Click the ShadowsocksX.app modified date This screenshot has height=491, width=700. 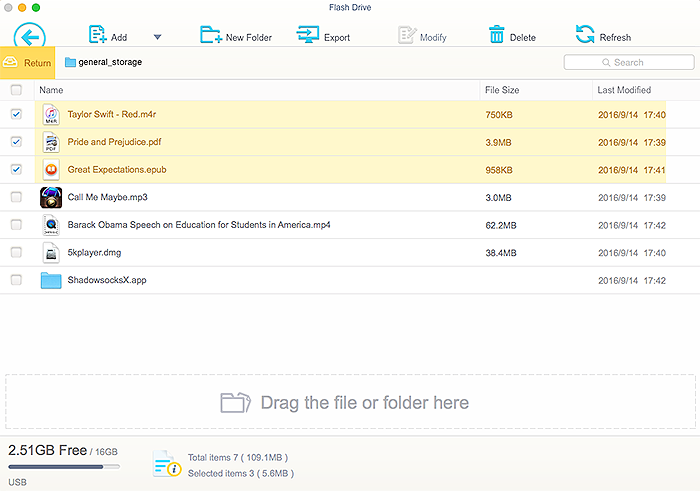pos(632,281)
